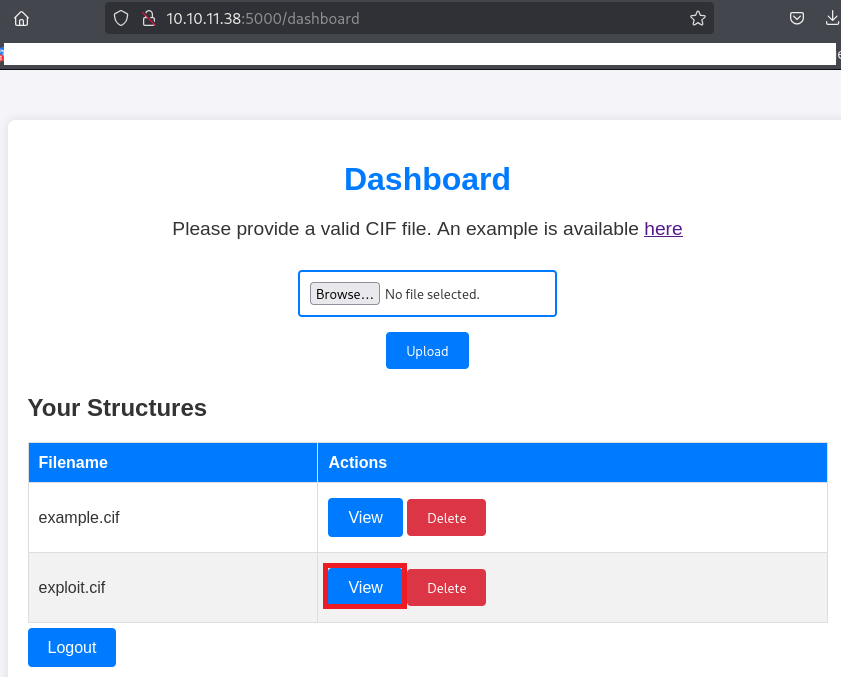Screen dimensions: 841x677
Task: Delete the example.cif structure
Action: click(446, 518)
